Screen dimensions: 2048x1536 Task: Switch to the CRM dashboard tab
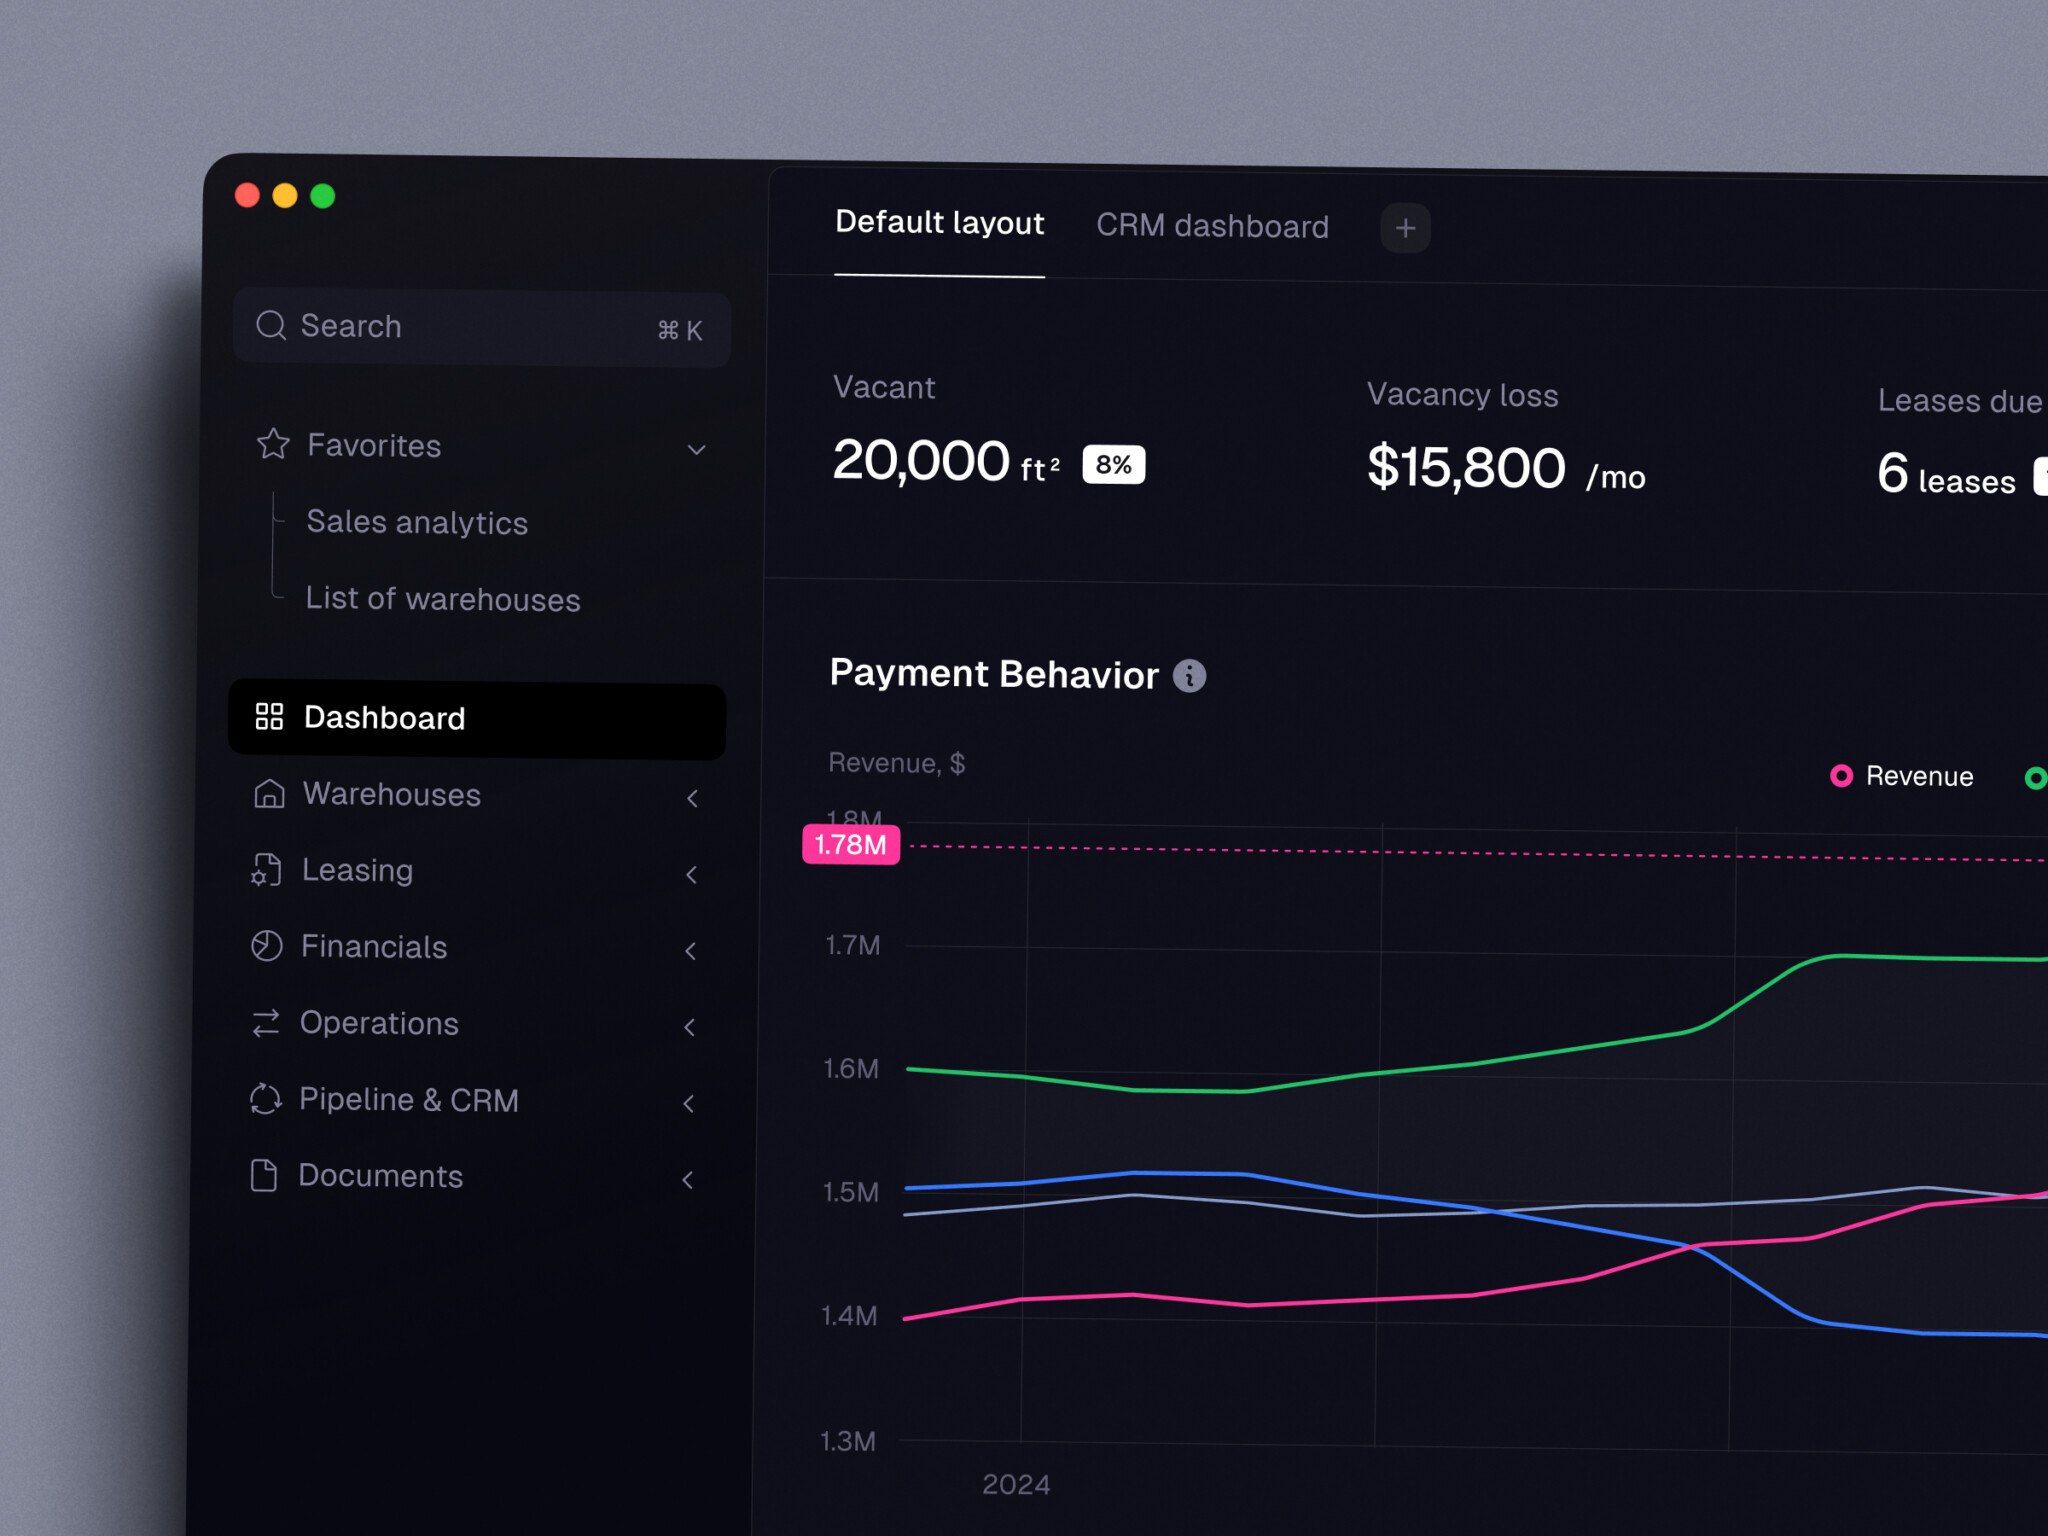1212,226
